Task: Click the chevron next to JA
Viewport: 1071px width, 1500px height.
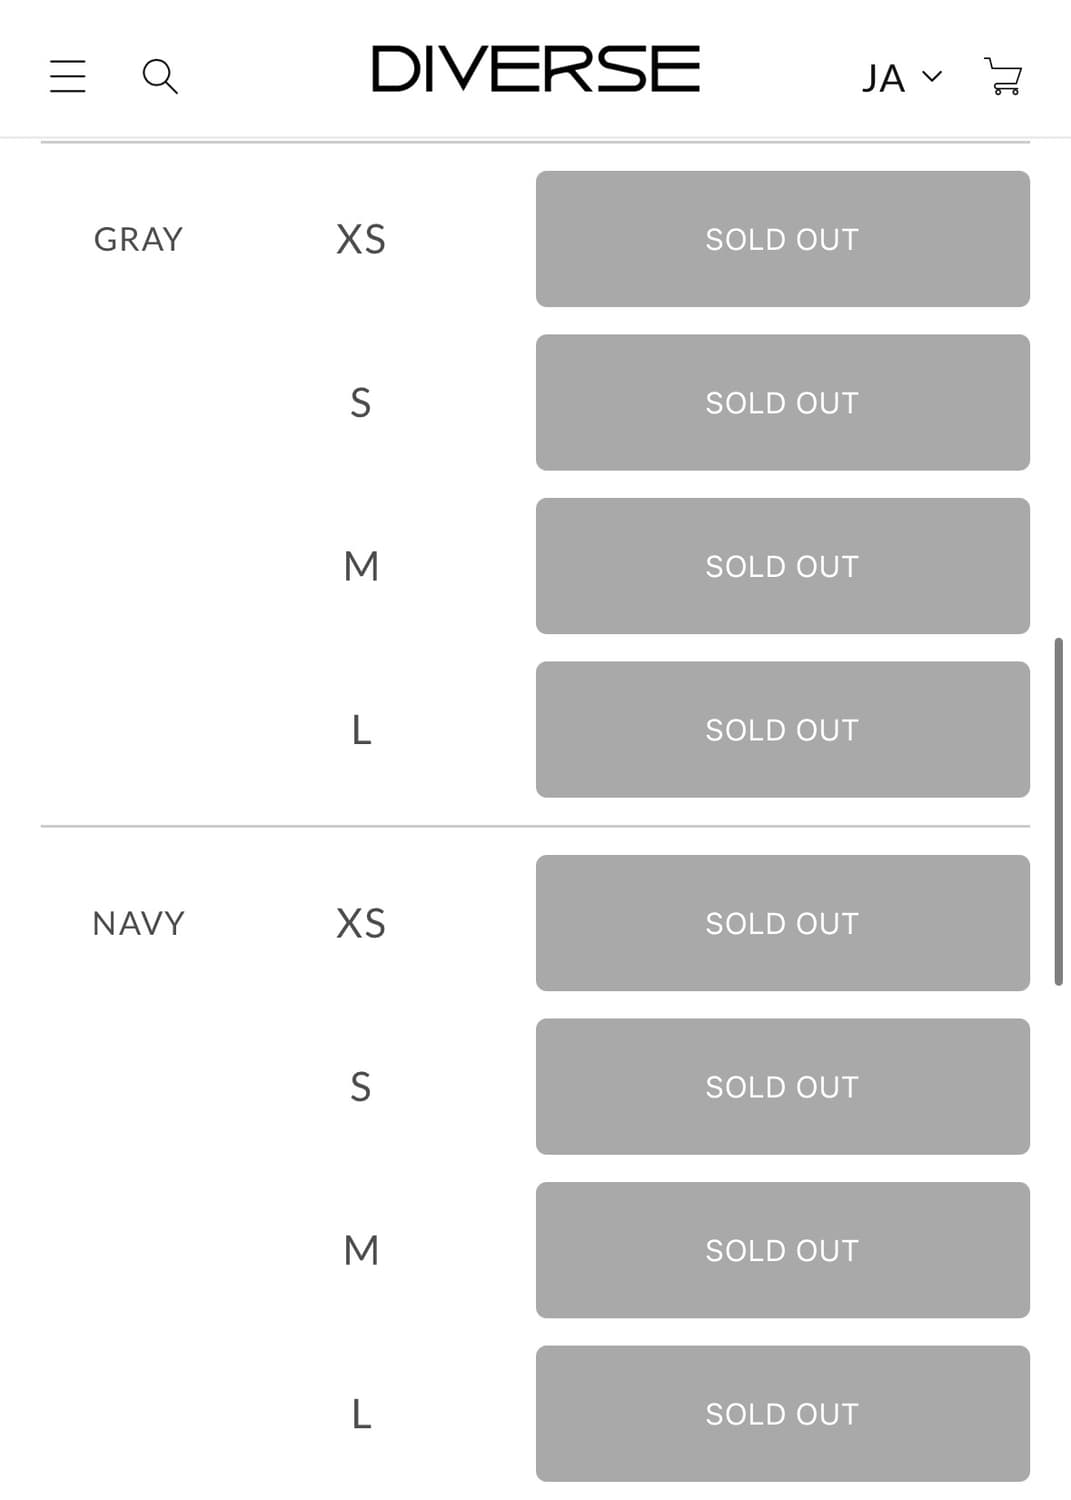Action: click(932, 76)
